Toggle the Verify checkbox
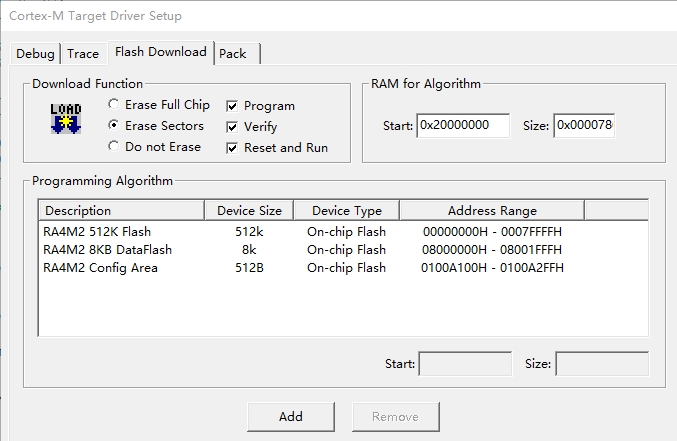677x441 pixels. [232, 127]
